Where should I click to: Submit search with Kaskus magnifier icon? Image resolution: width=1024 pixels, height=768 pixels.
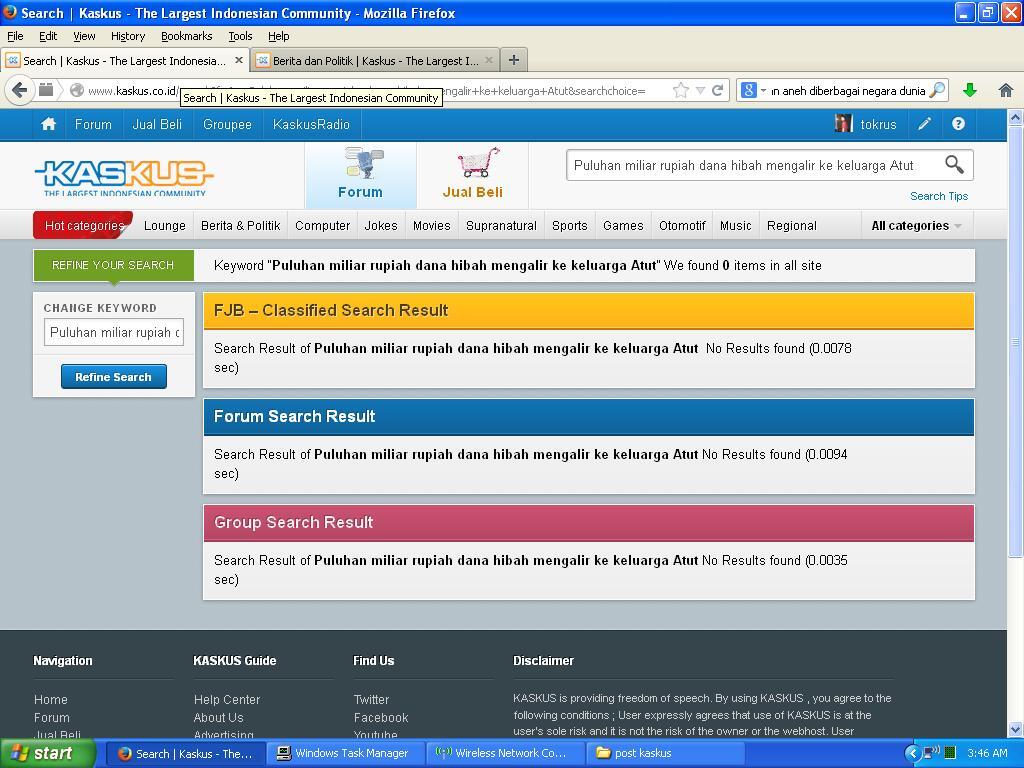(954, 165)
